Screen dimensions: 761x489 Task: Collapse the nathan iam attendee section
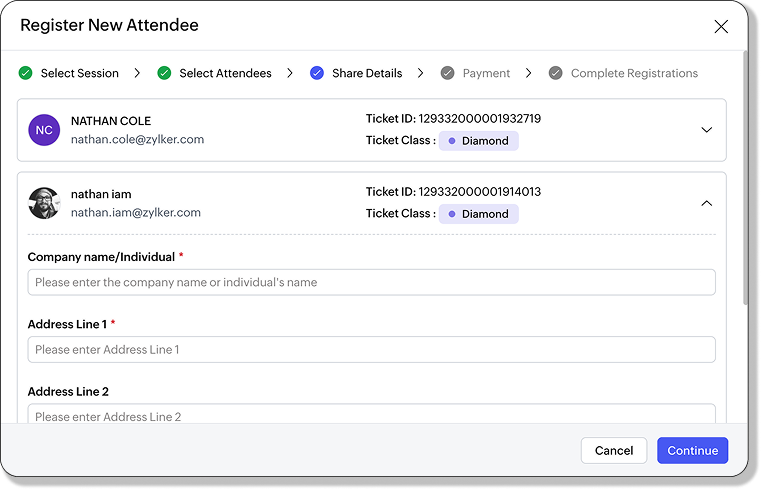(706, 203)
